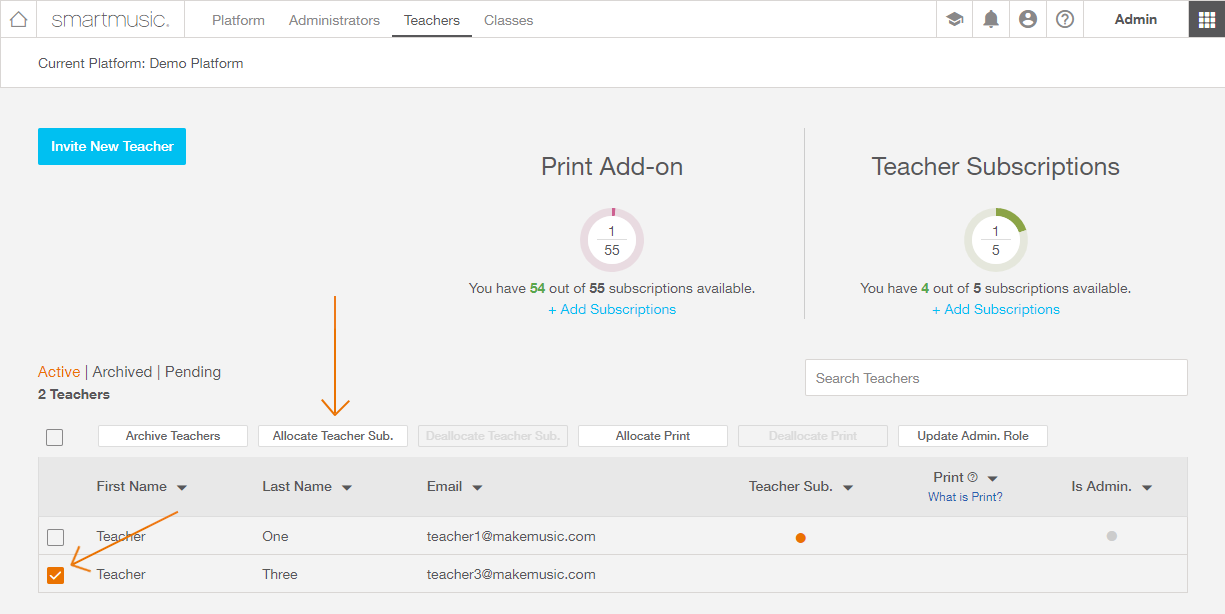Click Update Admin. Role button
This screenshot has height=614, width=1225.
click(973, 436)
